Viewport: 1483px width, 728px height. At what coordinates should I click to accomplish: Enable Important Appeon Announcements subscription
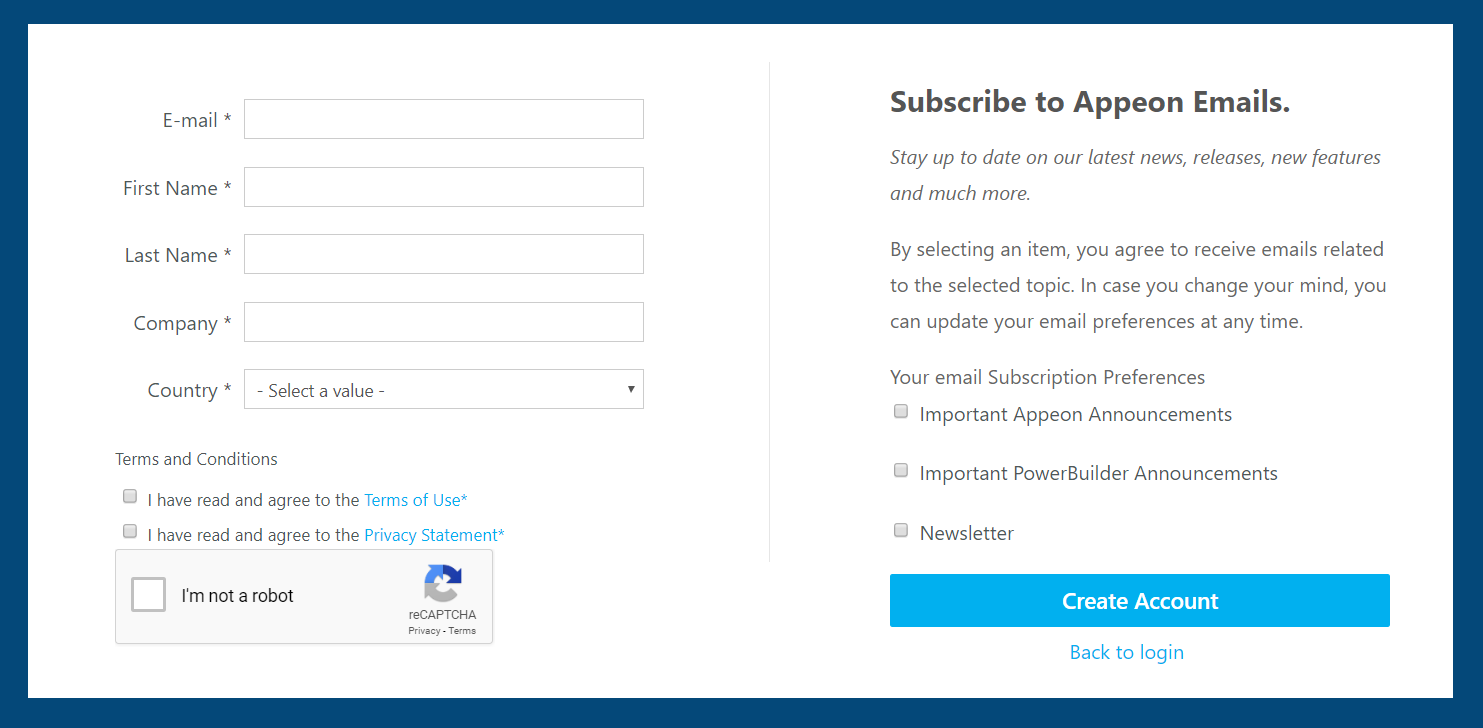click(x=901, y=411)
